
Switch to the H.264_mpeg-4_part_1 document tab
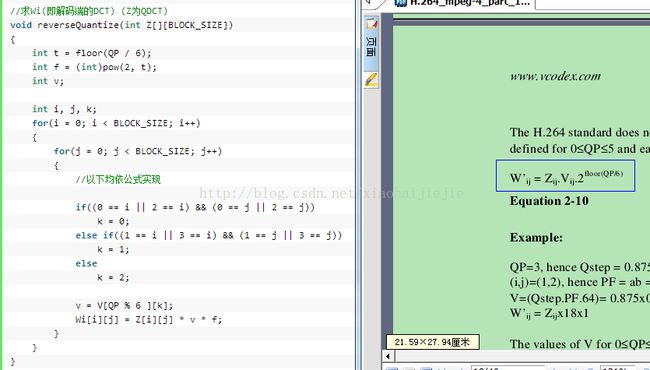pos(463,2)
